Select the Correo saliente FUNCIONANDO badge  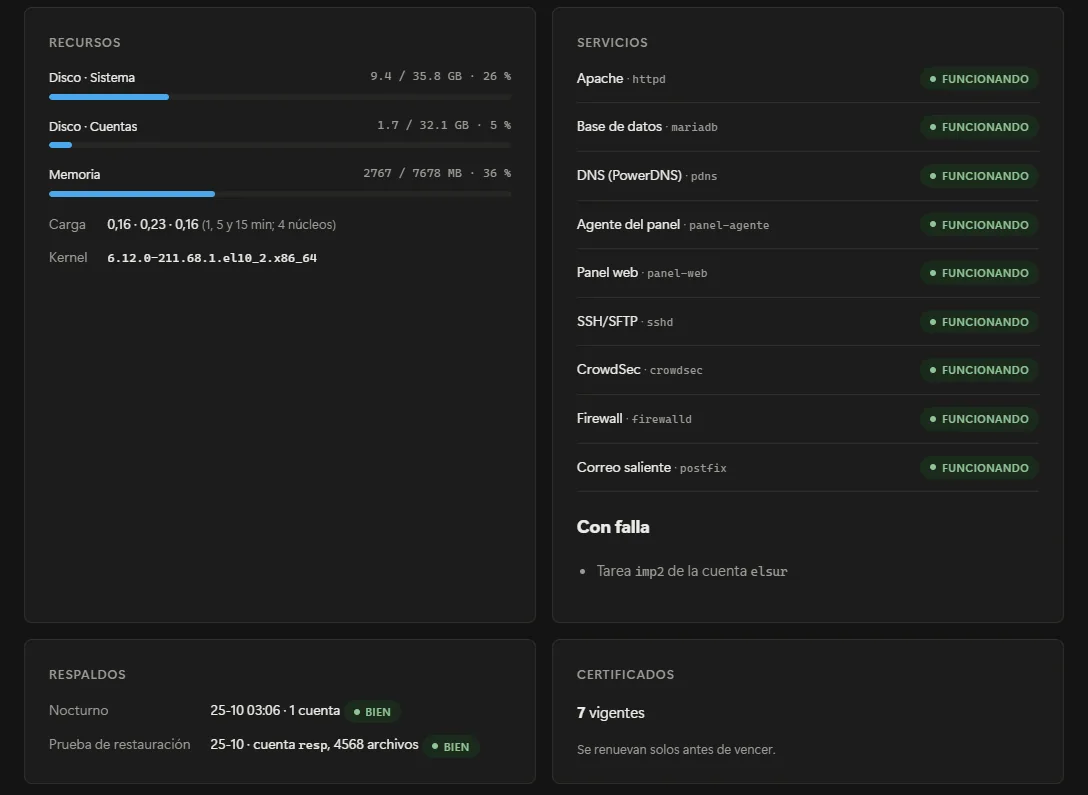point(979,468)
